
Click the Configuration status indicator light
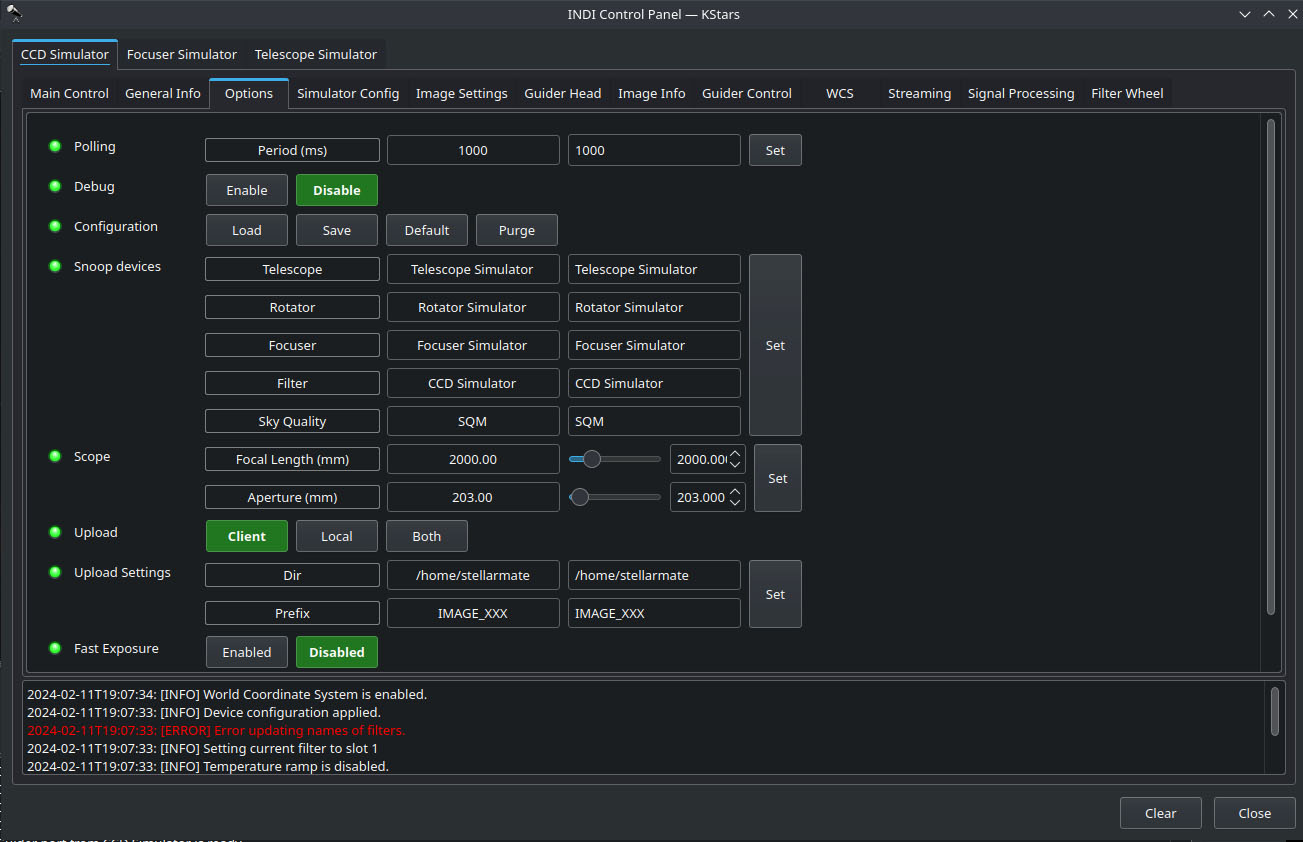point(55,227)
